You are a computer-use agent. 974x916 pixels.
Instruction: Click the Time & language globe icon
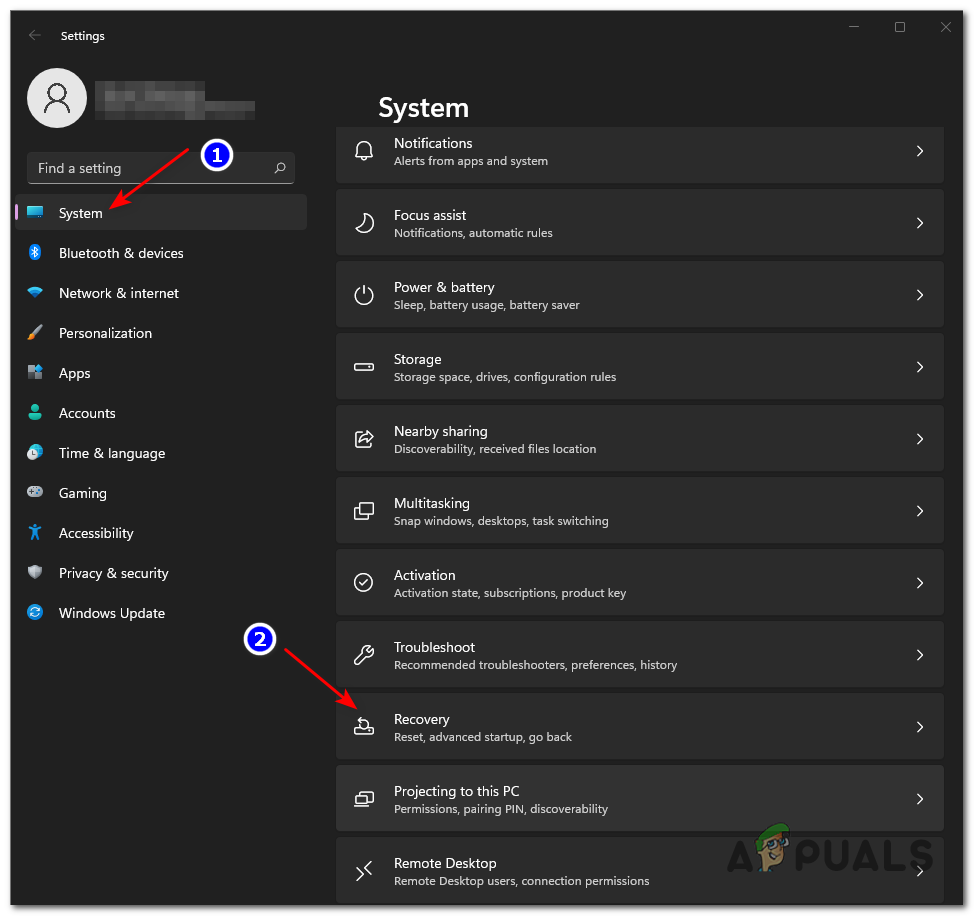point(35,453)
